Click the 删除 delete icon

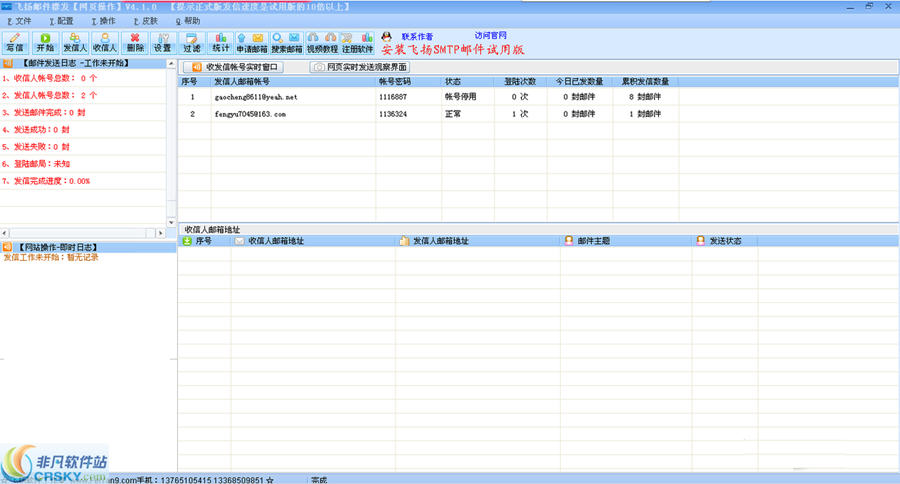(135, 43)
